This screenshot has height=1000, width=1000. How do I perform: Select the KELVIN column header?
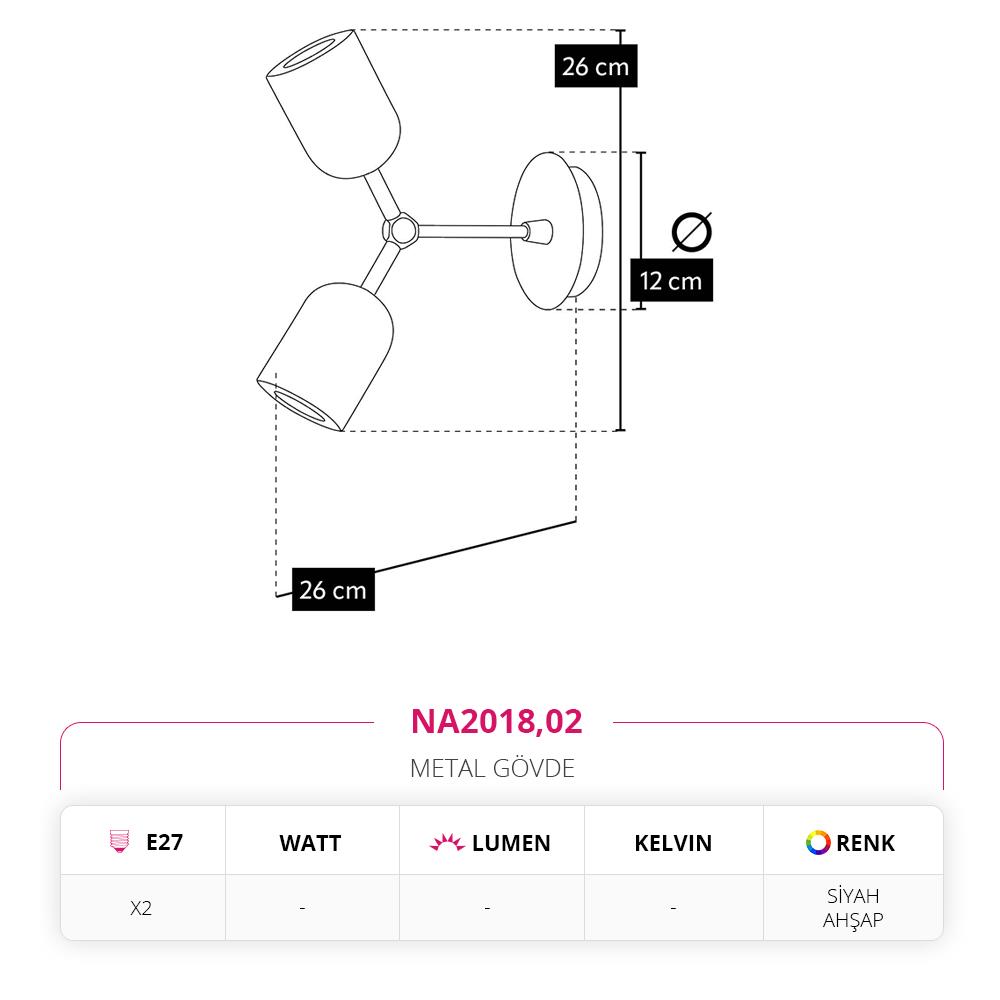click(673, 843)
